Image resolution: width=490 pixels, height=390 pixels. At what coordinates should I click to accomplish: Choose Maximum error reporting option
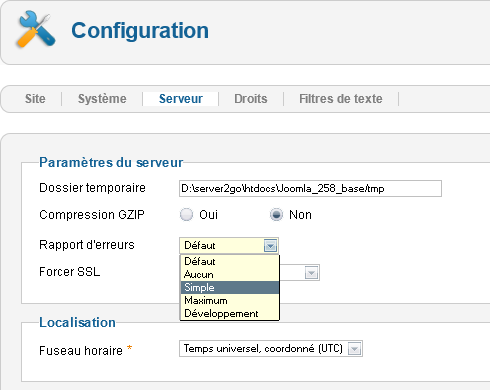229,300
